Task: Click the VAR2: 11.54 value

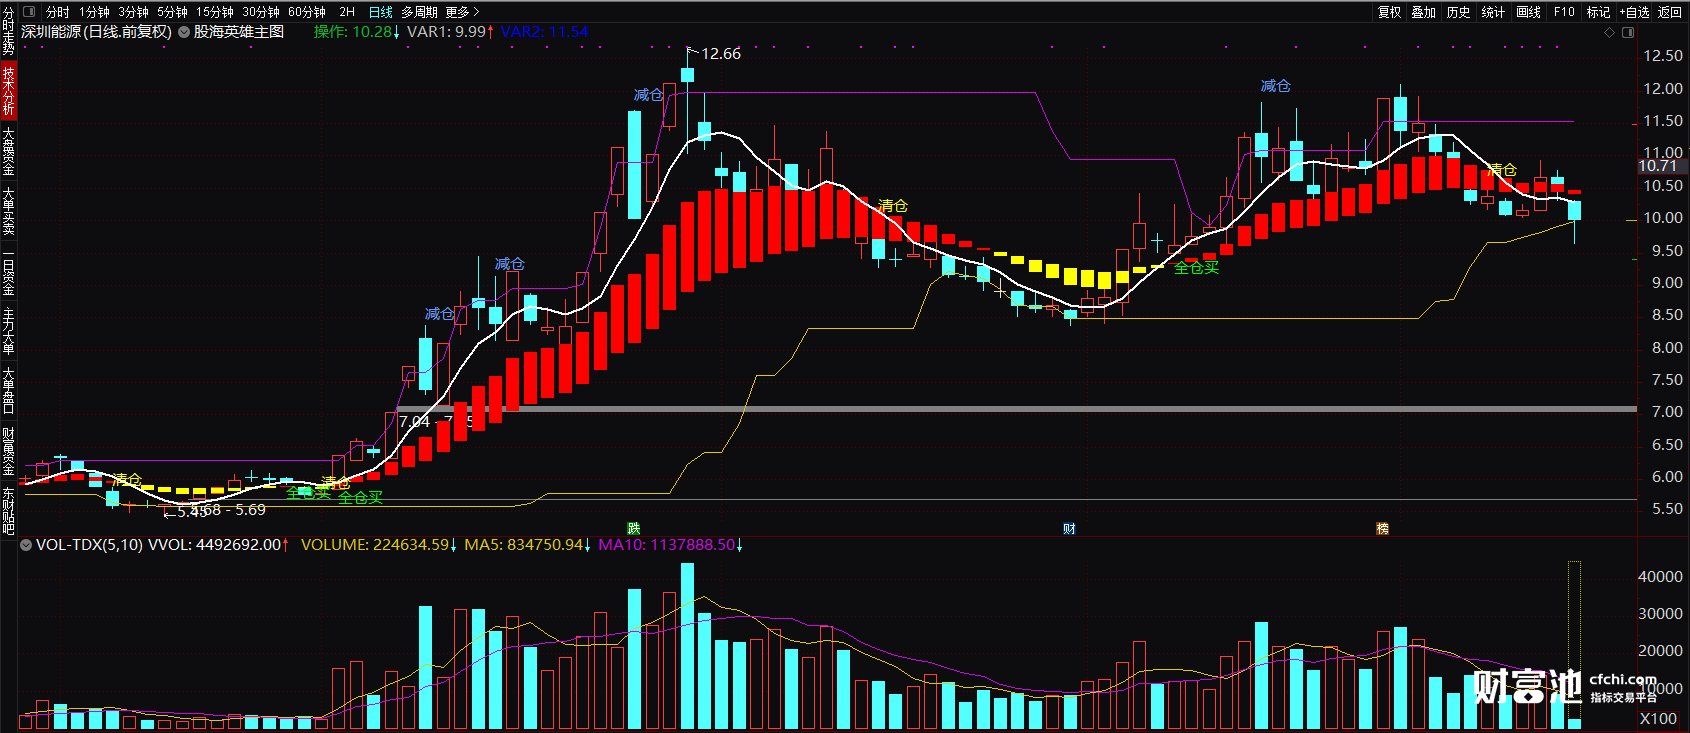Action: tap(545, 32)
